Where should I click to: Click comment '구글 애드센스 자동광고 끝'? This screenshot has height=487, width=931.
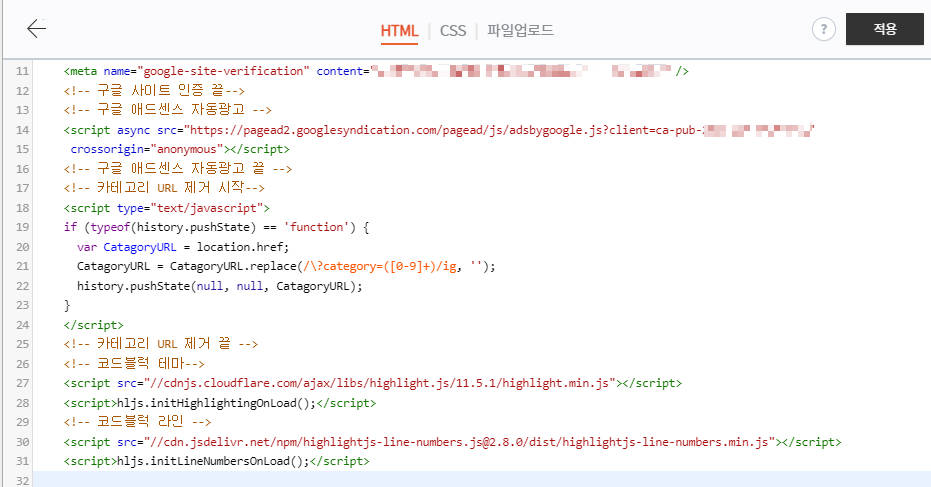(178, 169)
